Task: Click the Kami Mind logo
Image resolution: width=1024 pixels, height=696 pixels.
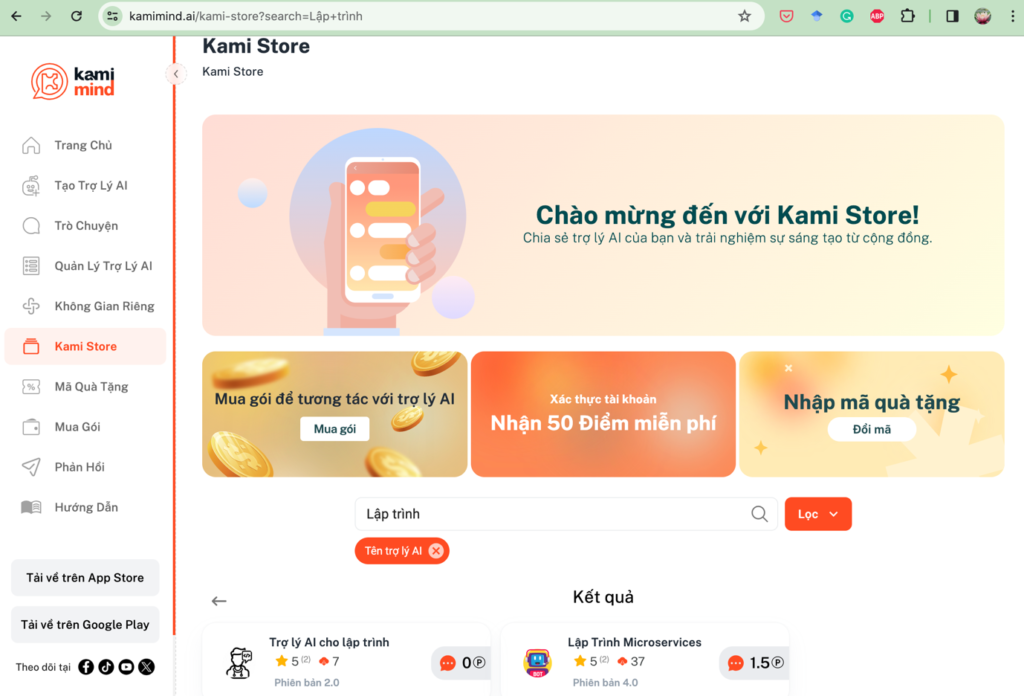Action: (x=72, y=82)
